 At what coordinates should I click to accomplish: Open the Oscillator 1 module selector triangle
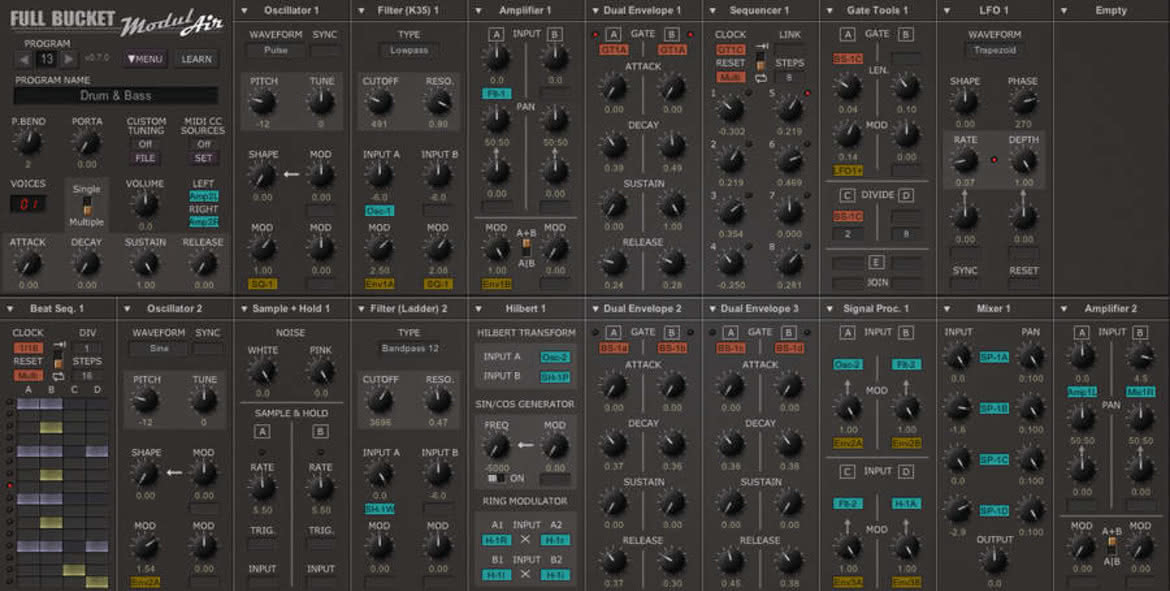244,10
